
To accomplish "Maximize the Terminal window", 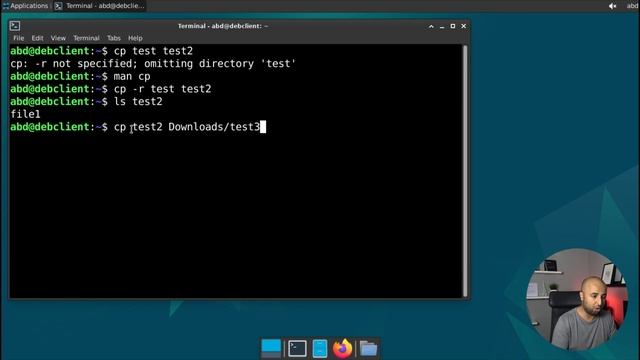I will (x=453, y=26).
